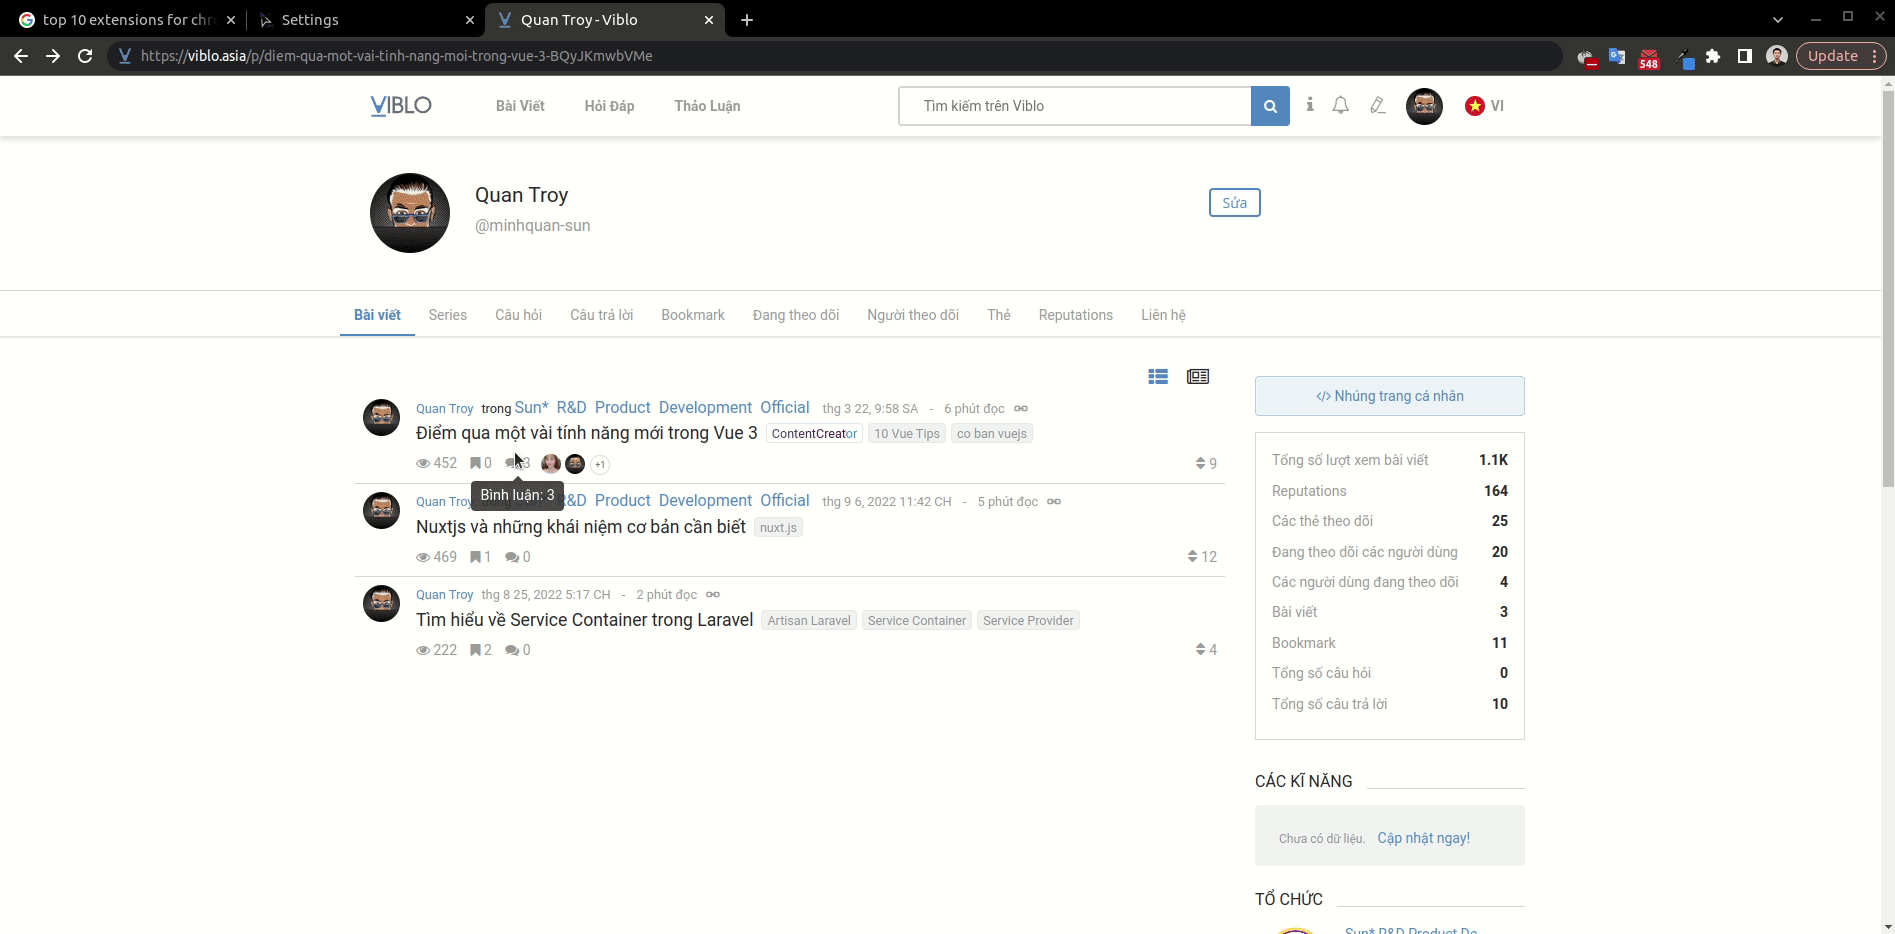Open the notifications bell
The image size is (1895, 934).
(x=1341, y=105)
